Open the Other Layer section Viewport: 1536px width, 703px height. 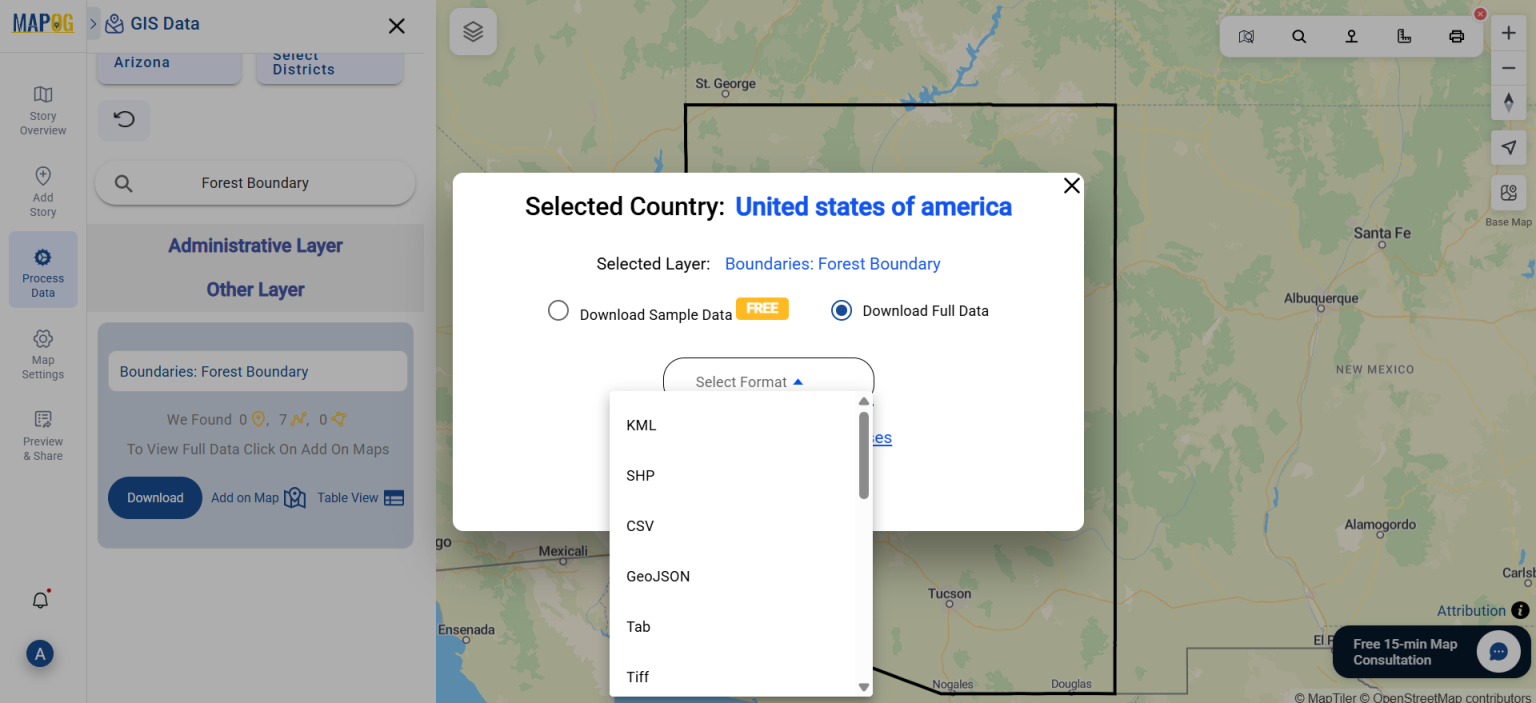pos(255,289)
